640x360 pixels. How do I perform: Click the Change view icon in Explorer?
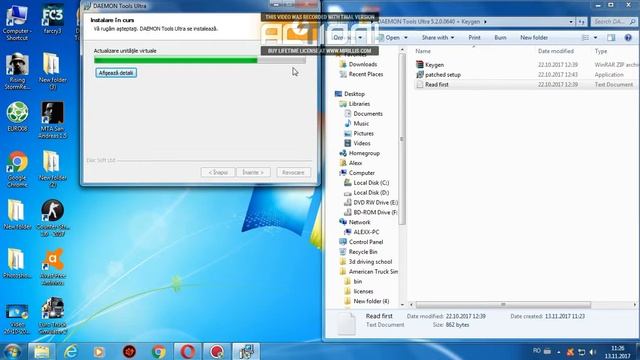pos(585,38)
